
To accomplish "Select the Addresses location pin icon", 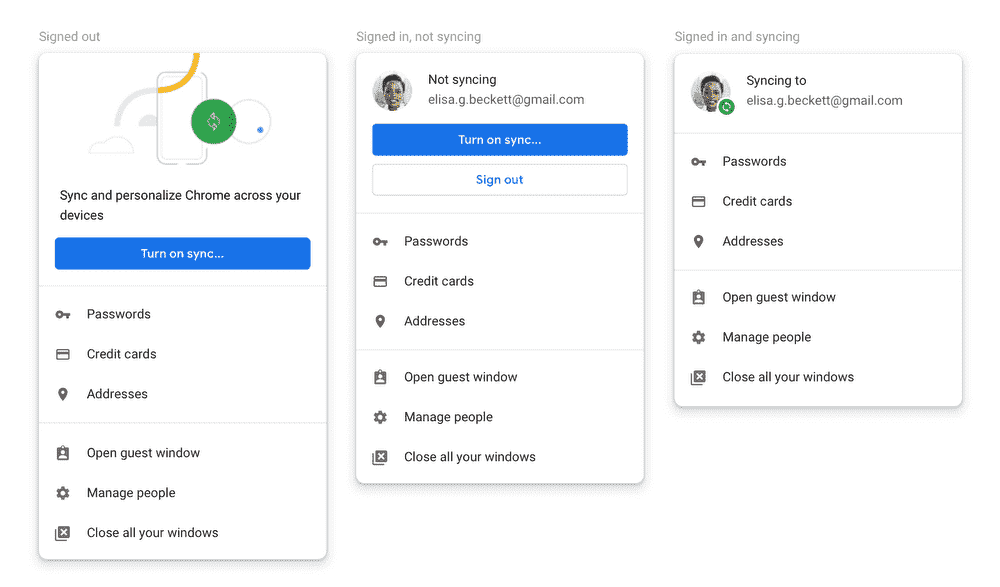I will (x=63, y=394).
